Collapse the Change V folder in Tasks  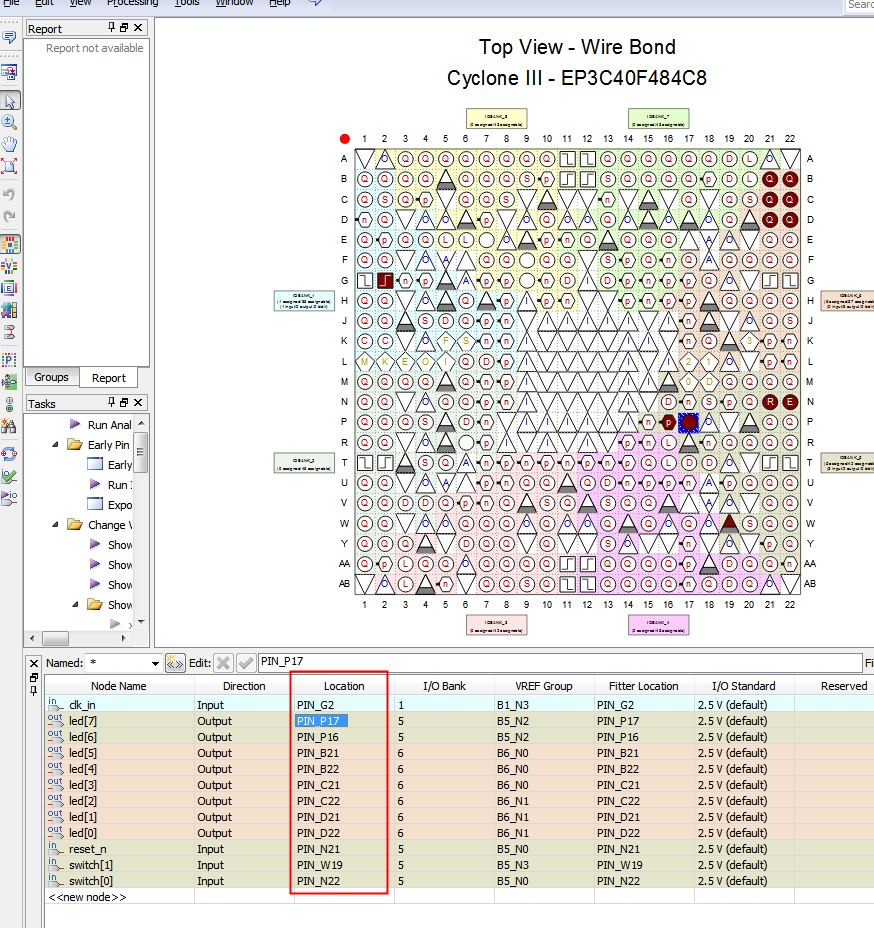[56, 525]
